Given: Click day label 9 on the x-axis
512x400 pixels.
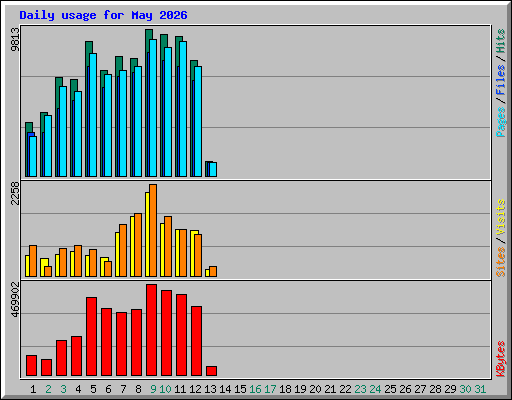Looking at the screenshot, I should (153, 389).
